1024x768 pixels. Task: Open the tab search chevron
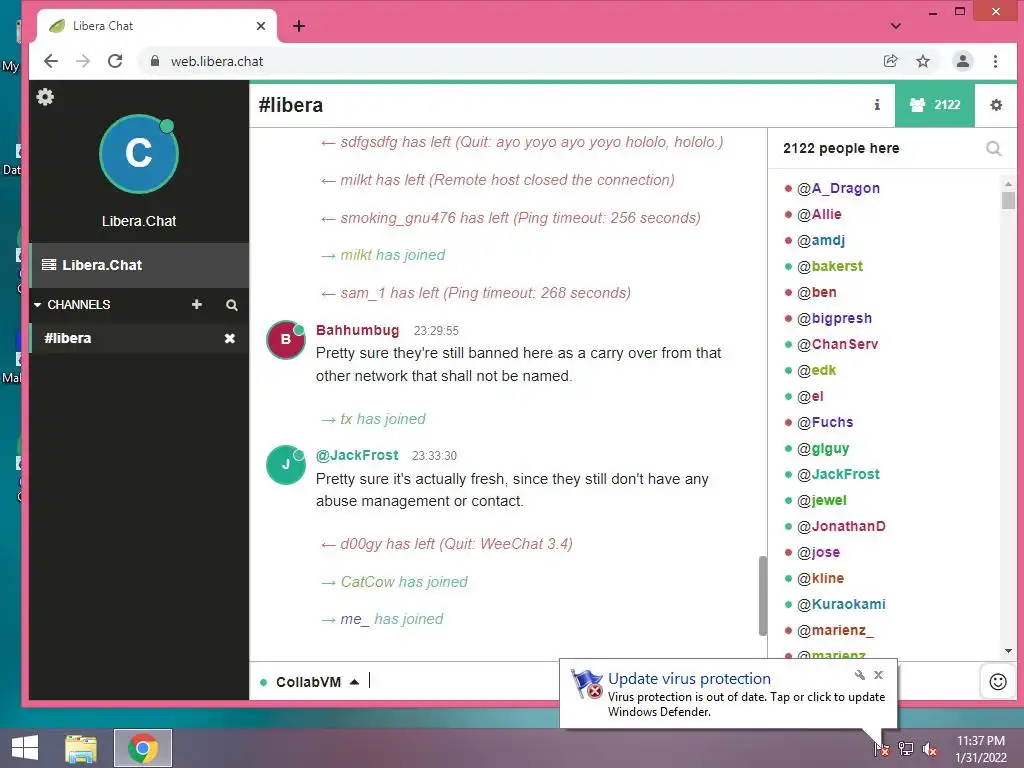pyautogui.click(x=896, y=26)
